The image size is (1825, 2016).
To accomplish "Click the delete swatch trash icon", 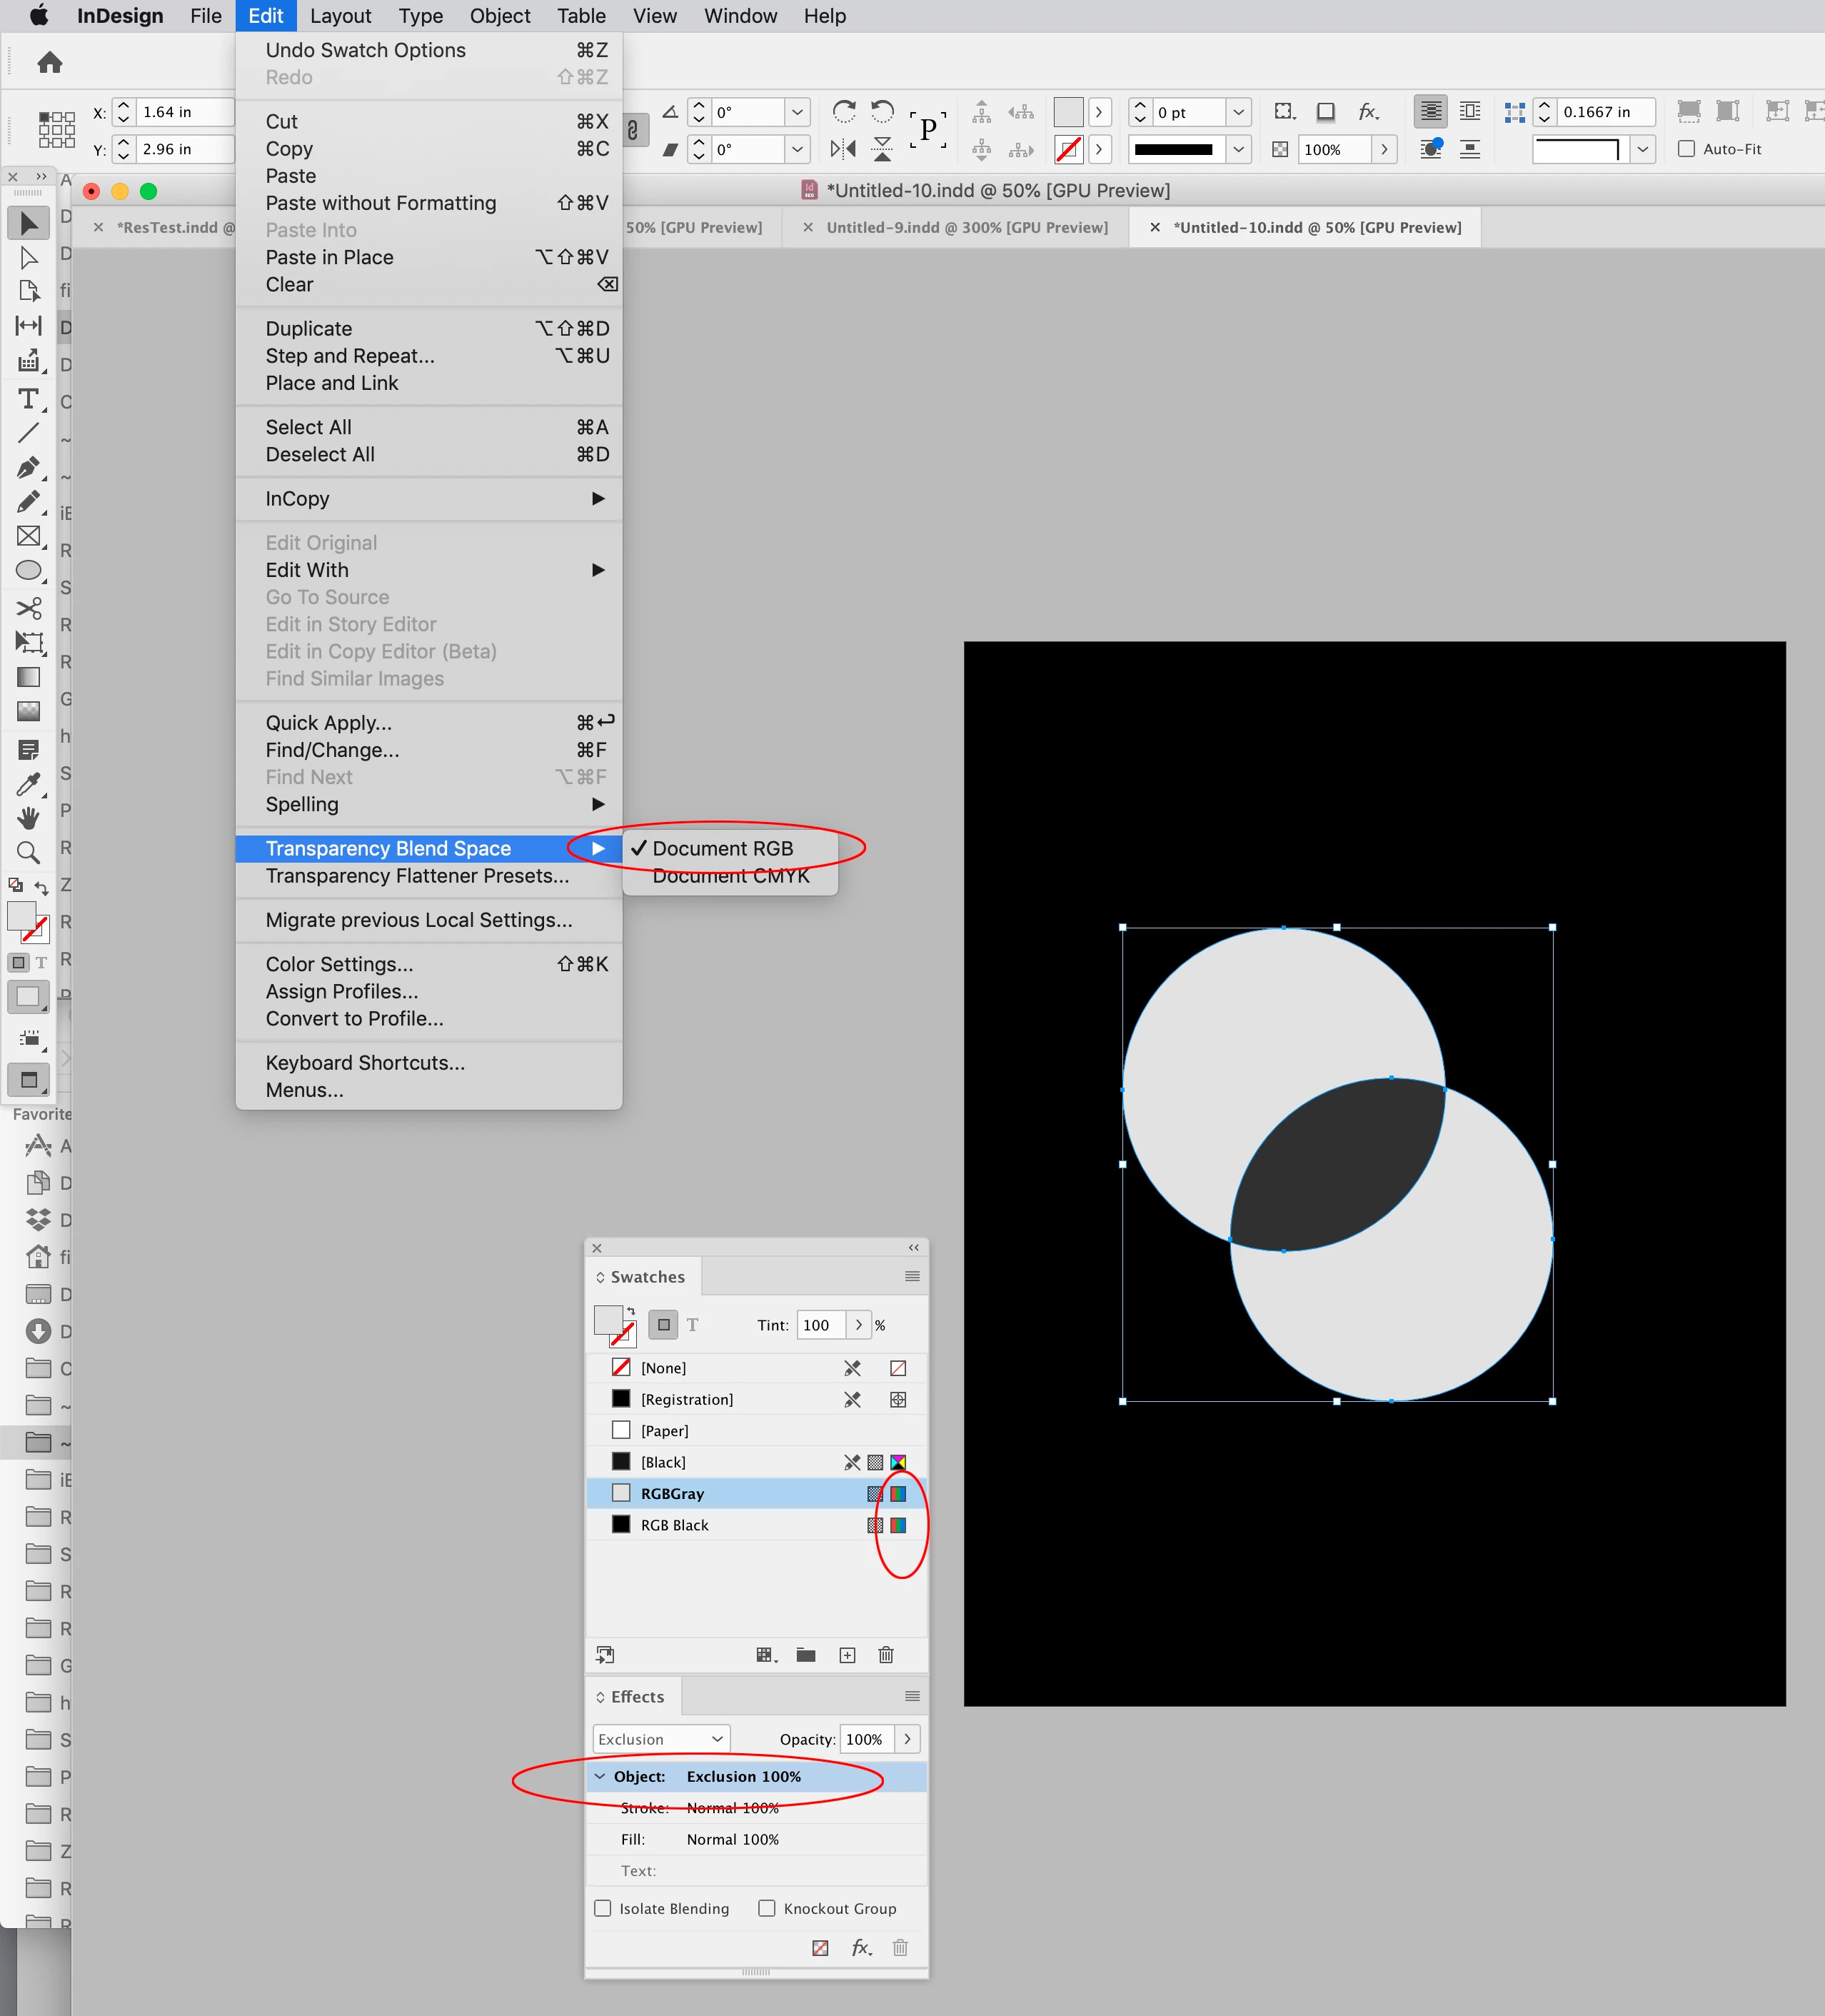I will tap(886, 1655).
